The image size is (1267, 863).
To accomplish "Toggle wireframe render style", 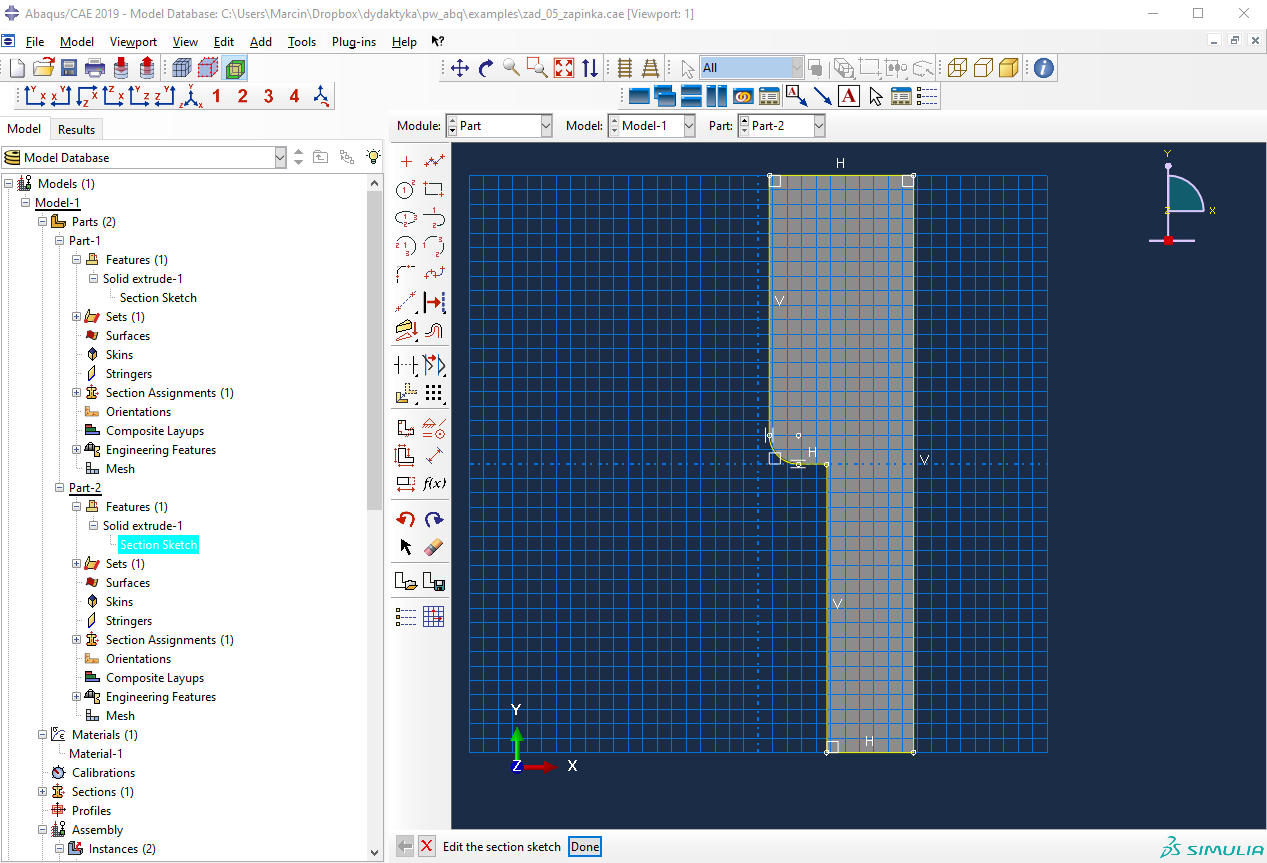I will [957, 68].
